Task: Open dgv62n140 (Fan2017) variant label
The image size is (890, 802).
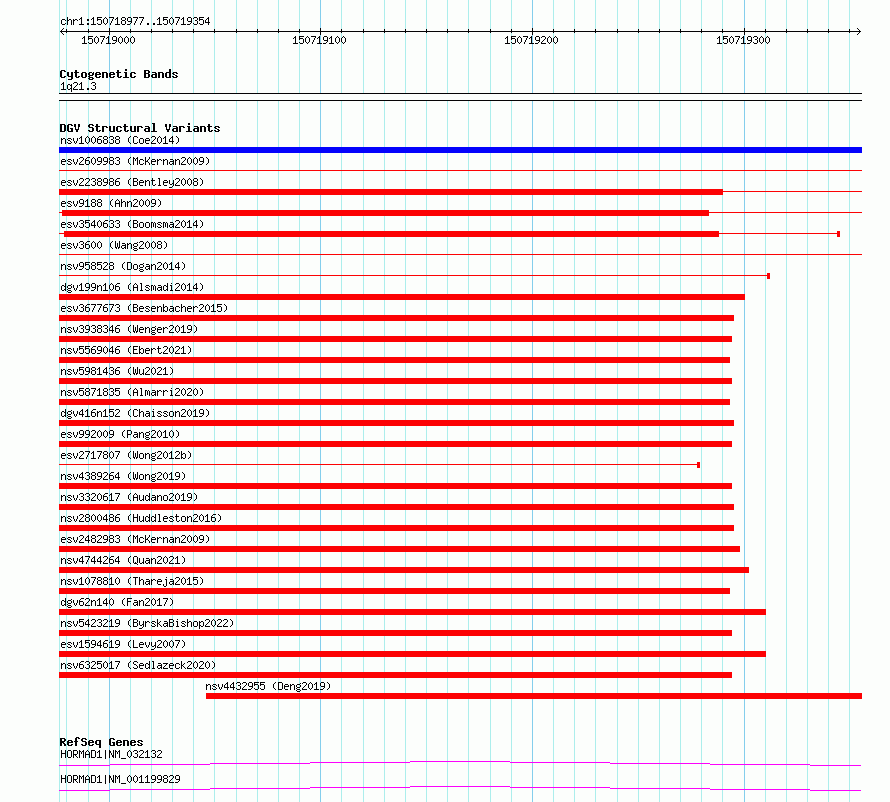Action: point(117,602)
